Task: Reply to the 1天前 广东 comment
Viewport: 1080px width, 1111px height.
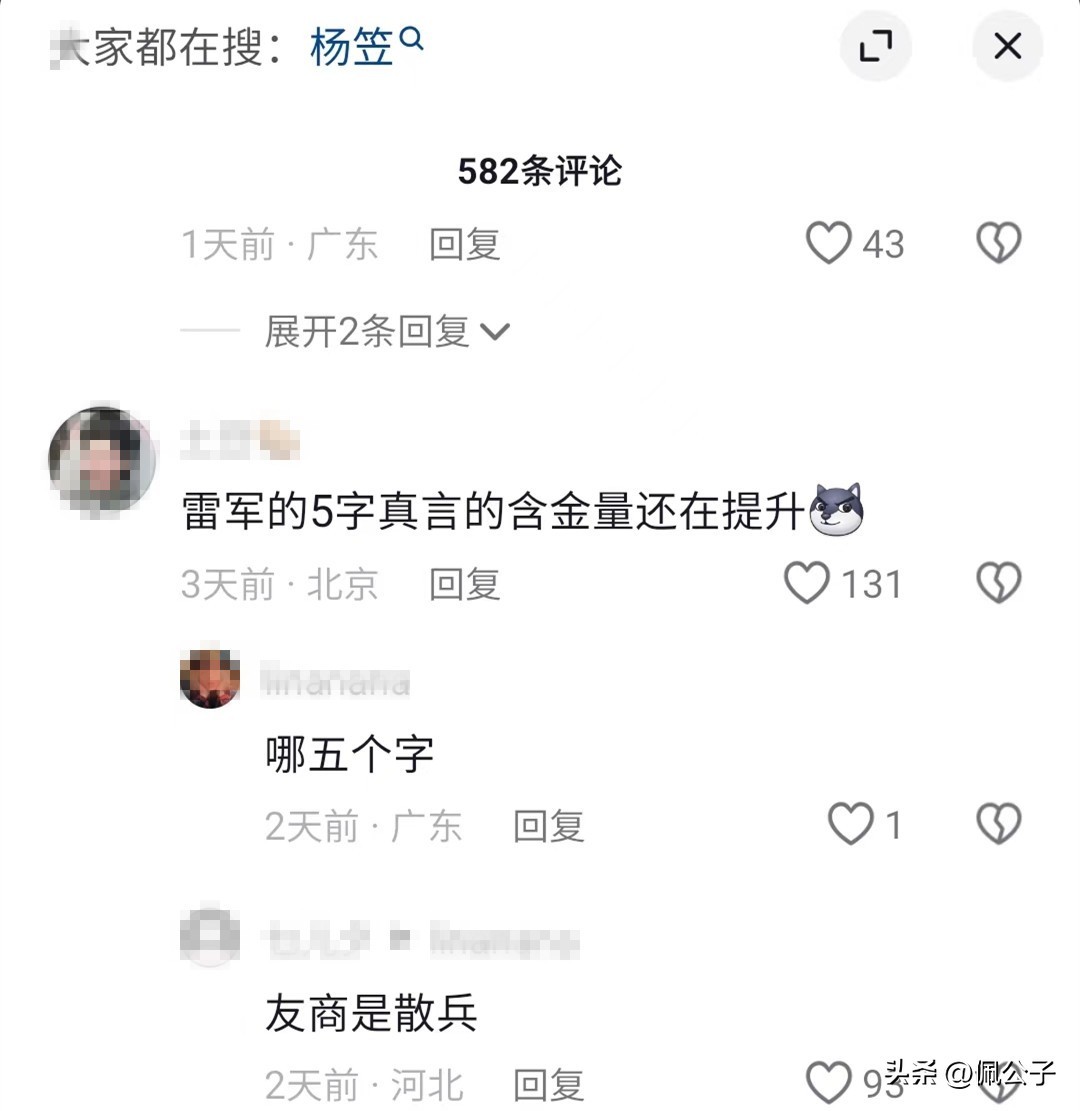Action: tap(464, 245)
